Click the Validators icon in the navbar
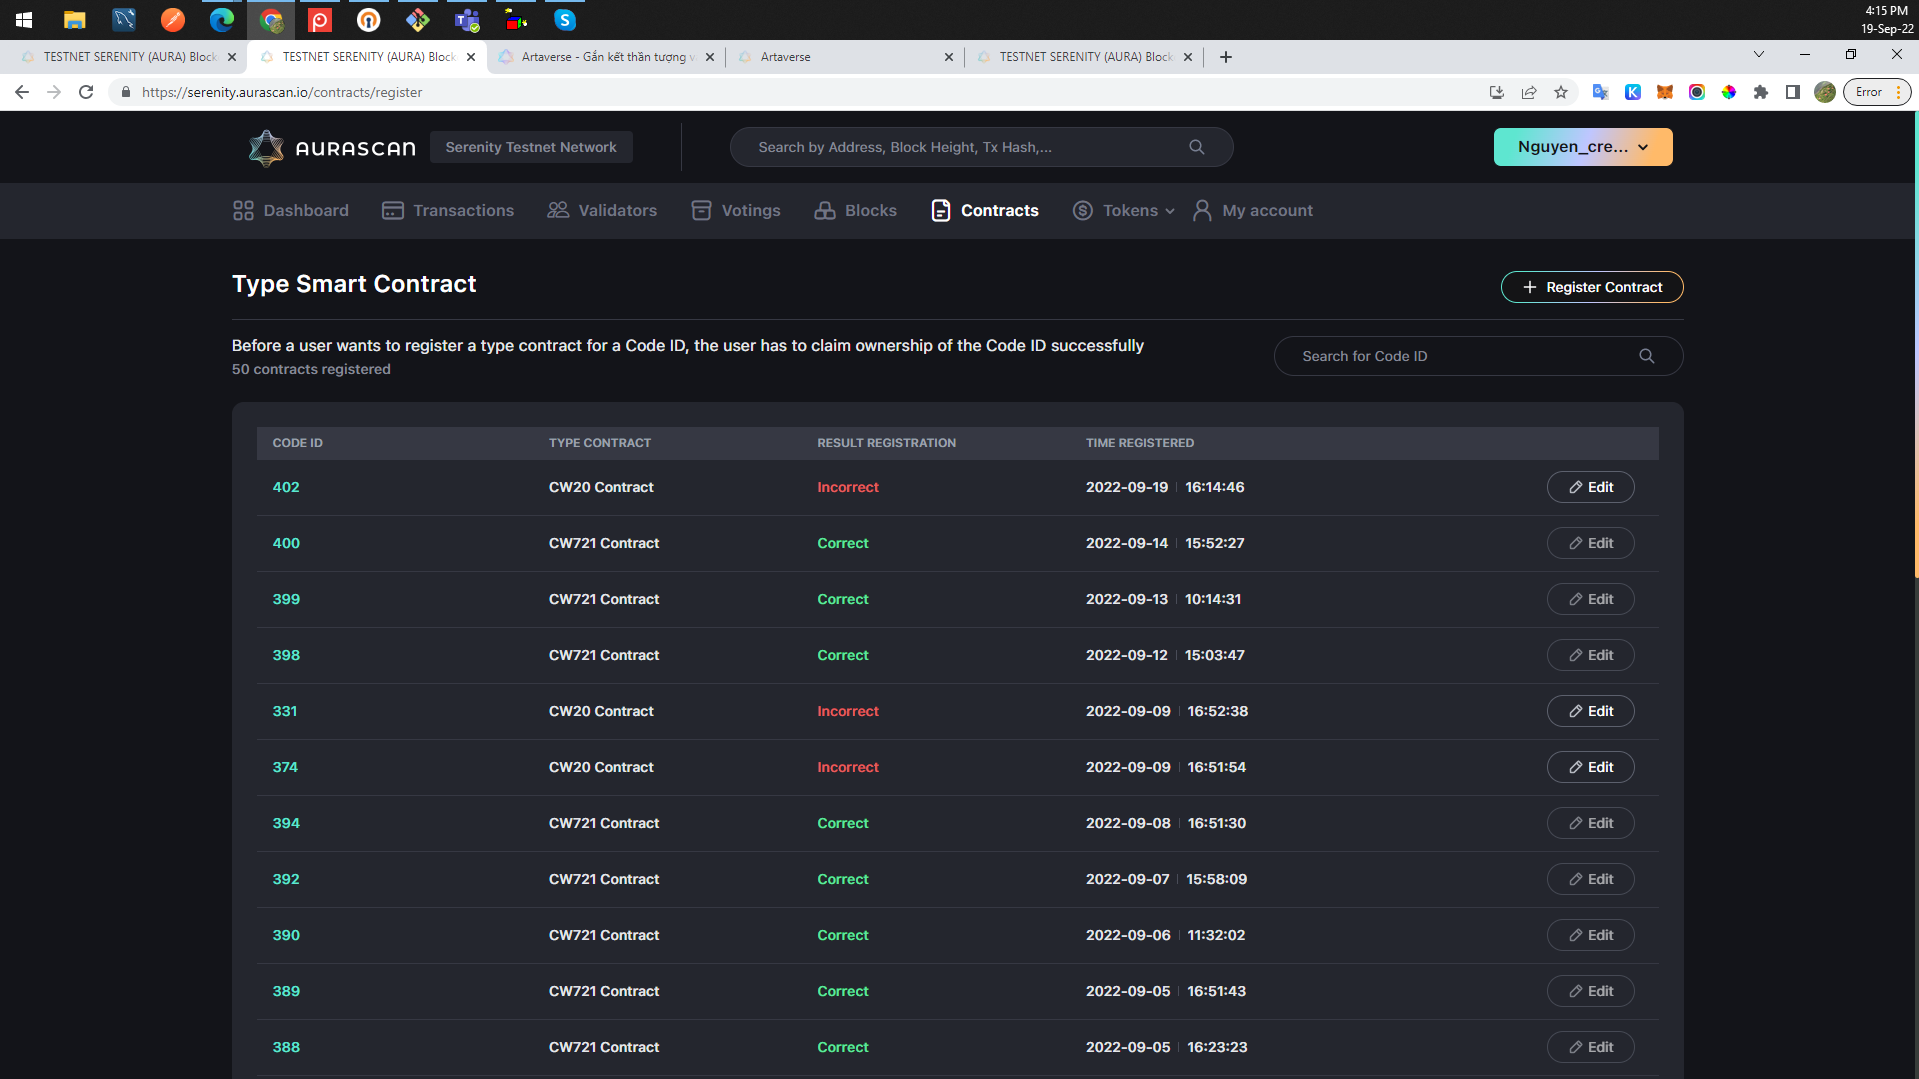The image size is (1919, 1079). [x=556, y=210]
